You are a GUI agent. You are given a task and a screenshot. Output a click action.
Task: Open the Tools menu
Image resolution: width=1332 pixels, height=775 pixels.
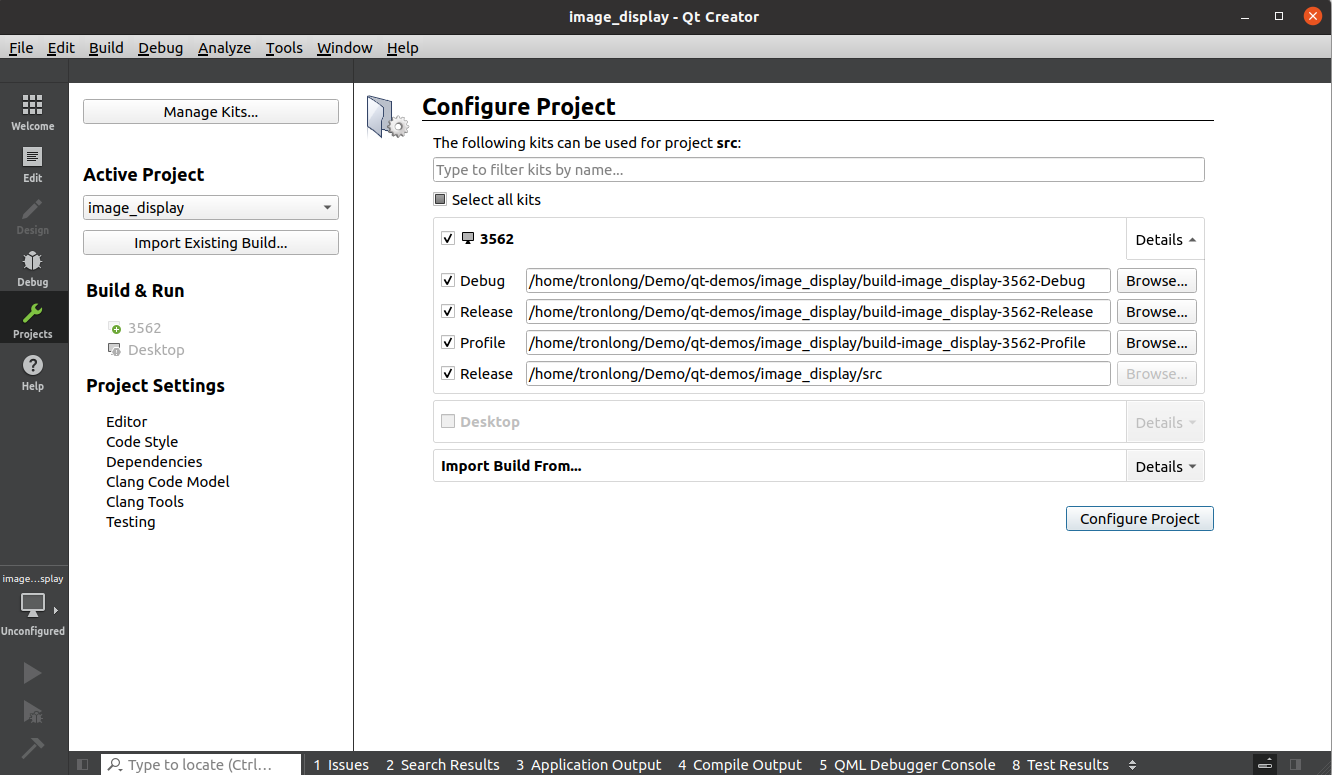(284, 48)
